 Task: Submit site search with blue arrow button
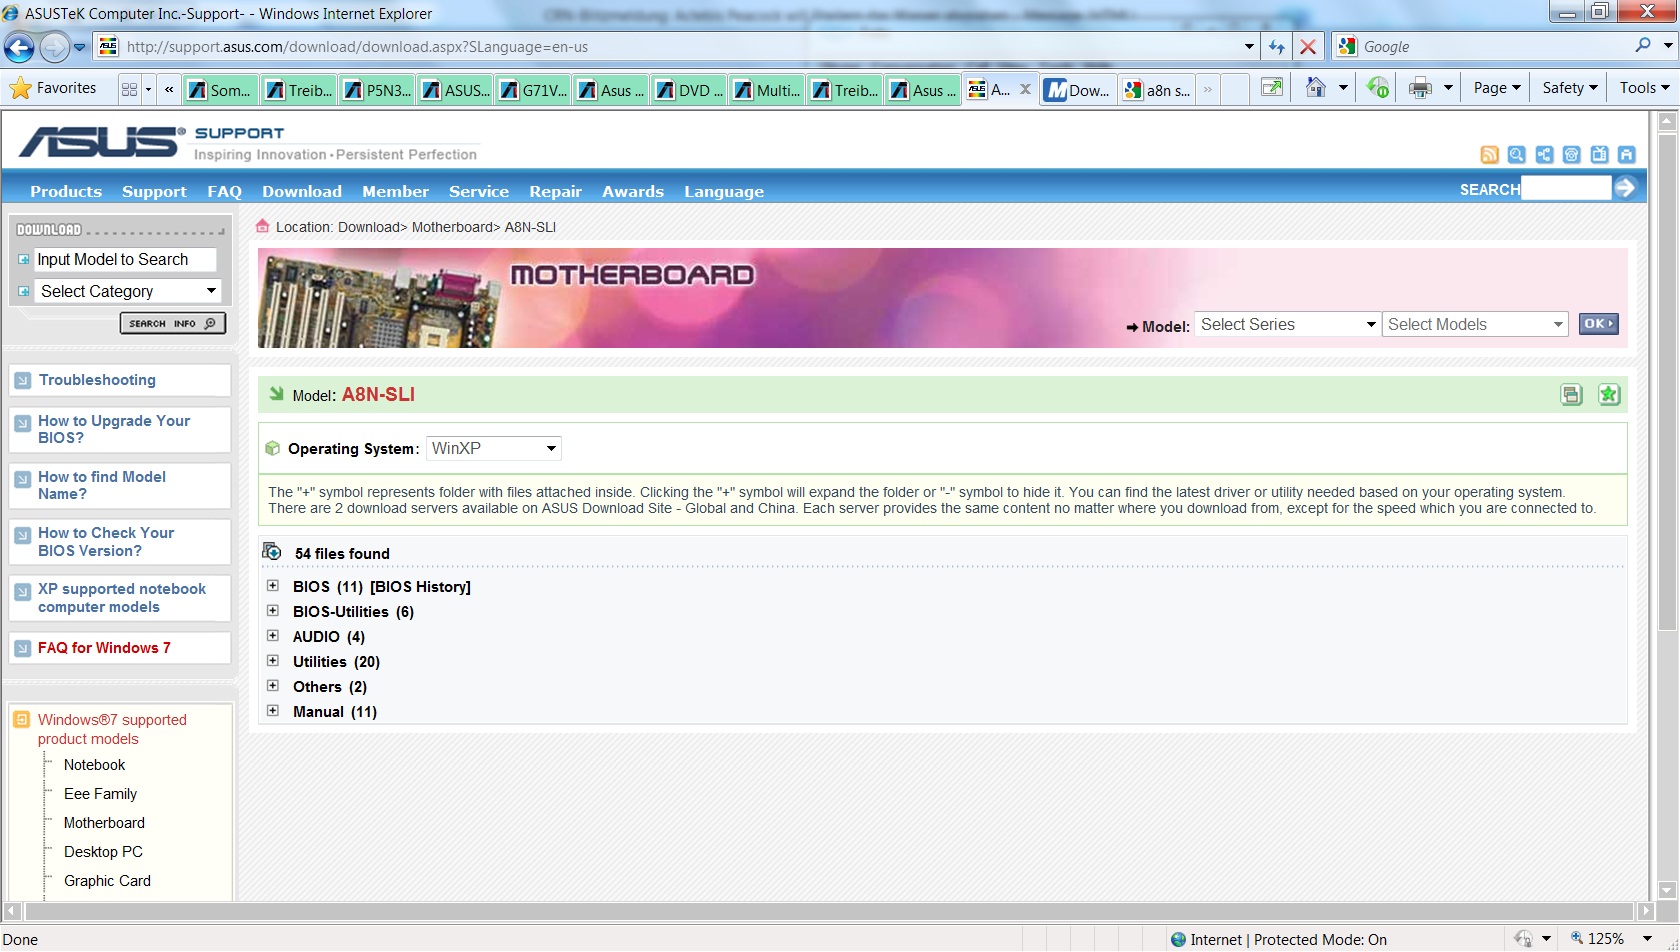[x=1626, y=187]
